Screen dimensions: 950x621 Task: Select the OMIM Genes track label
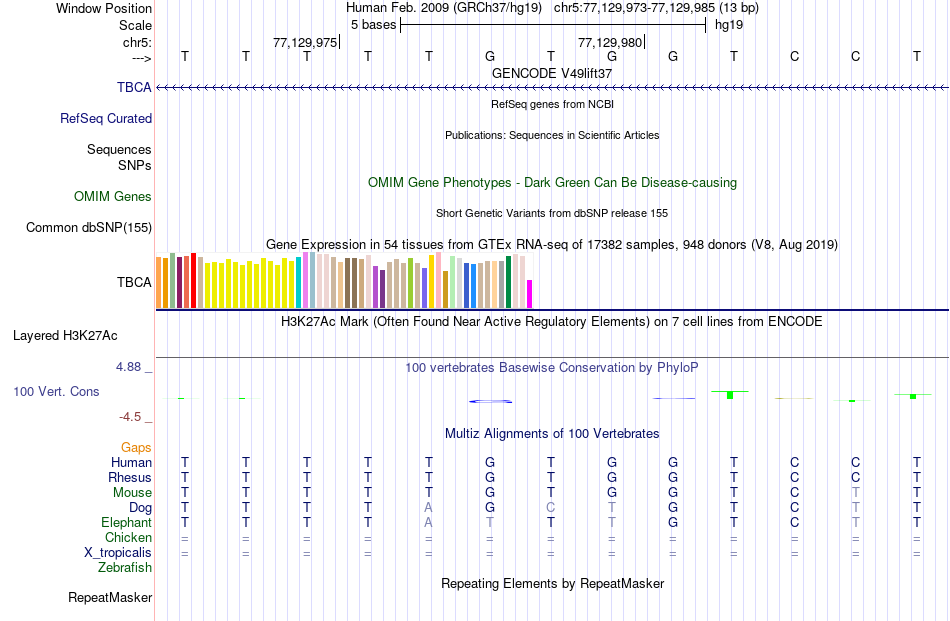pos(112,196)
